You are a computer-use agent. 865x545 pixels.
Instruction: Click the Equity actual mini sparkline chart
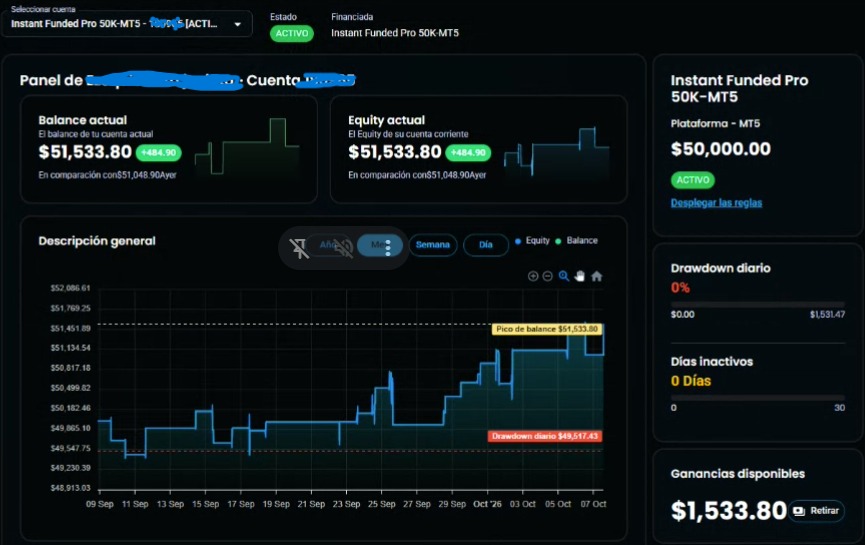coord(557,151)
